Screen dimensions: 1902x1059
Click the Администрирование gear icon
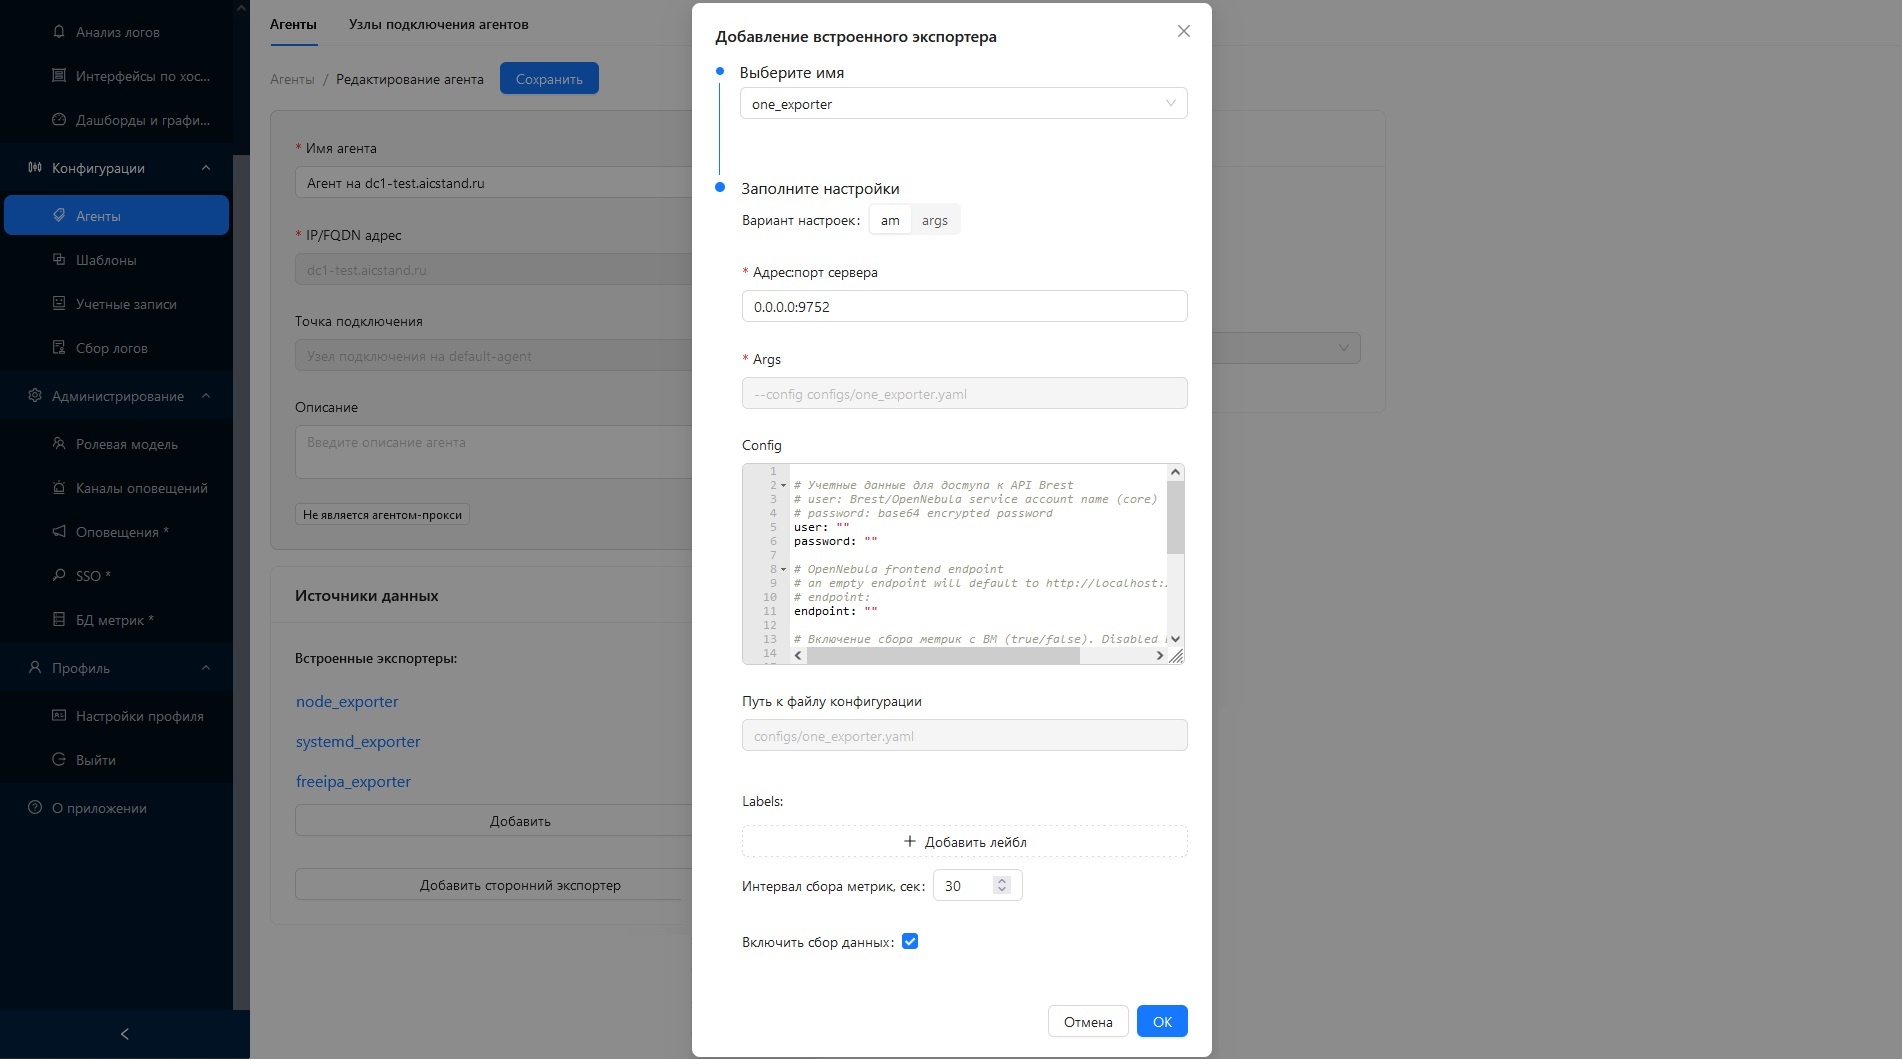pyautogui.click(x=35, y=396)
